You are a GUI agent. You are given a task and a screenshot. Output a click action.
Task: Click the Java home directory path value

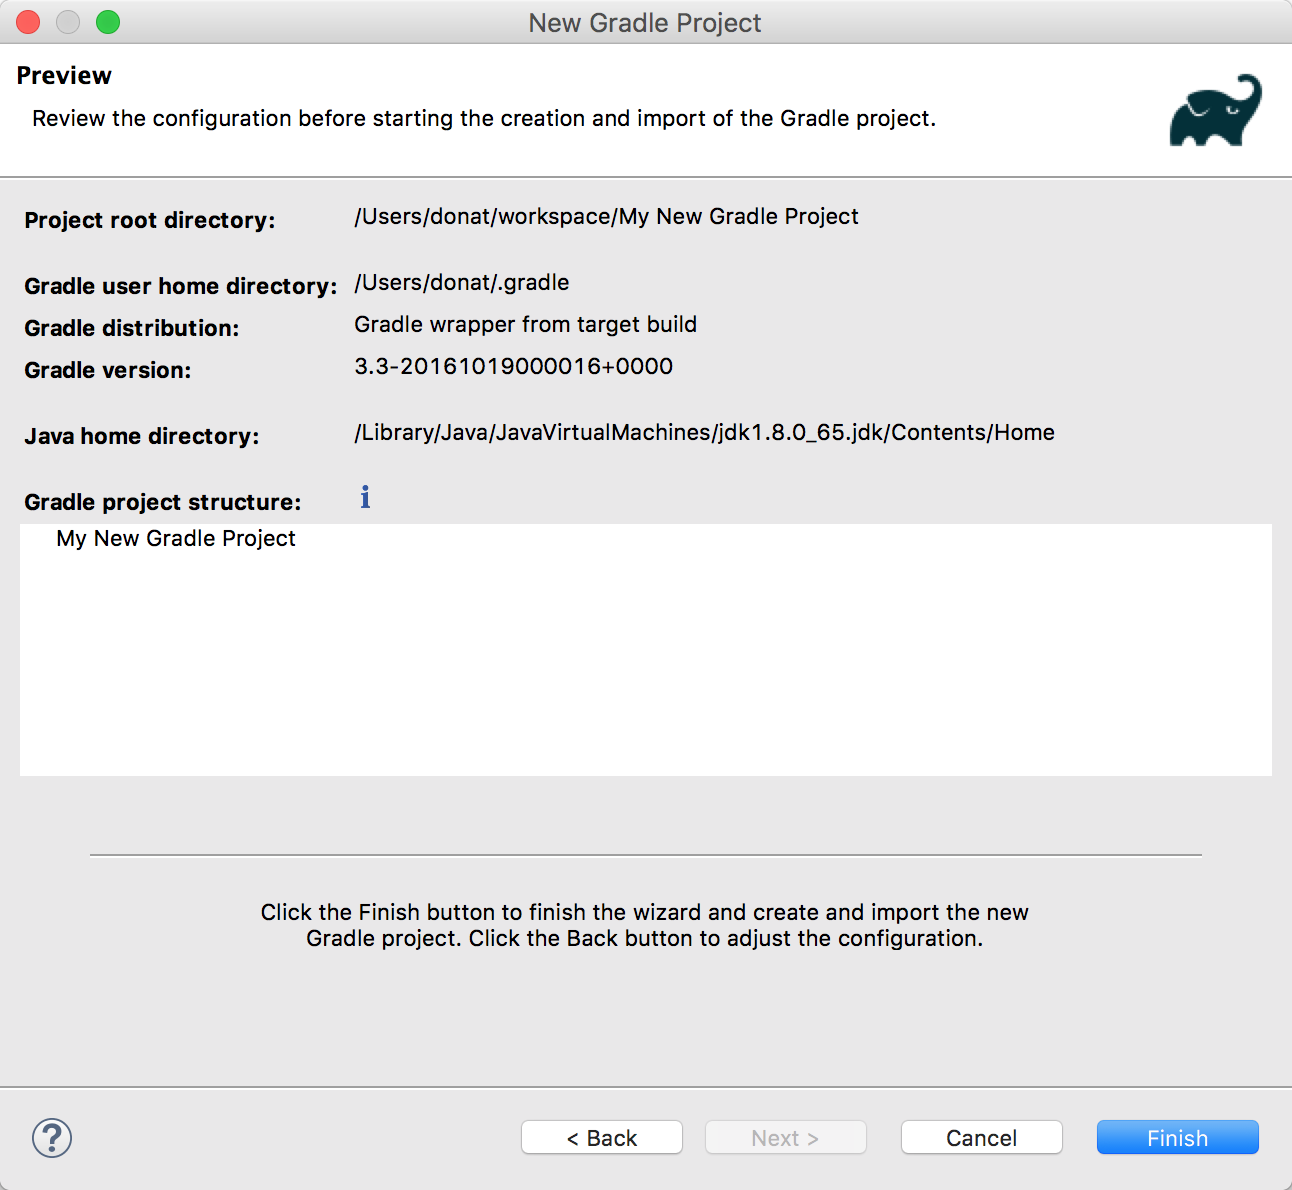[x=705, y=433]
